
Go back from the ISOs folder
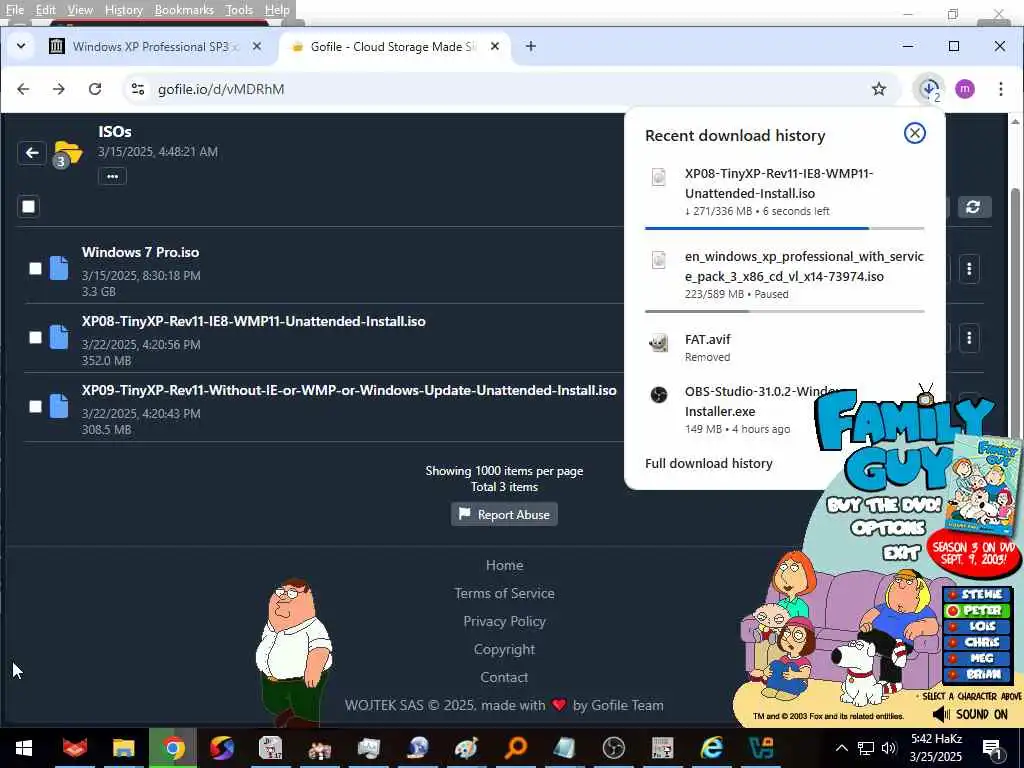(x=32, y=153)
